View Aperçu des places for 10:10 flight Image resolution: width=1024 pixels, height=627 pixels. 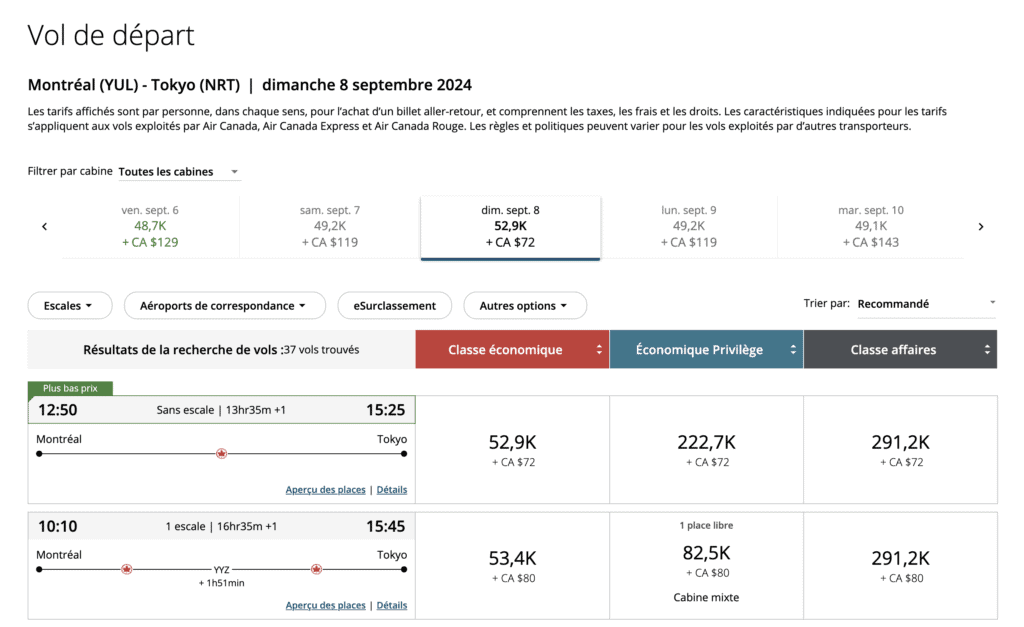(x=325, y=605)
